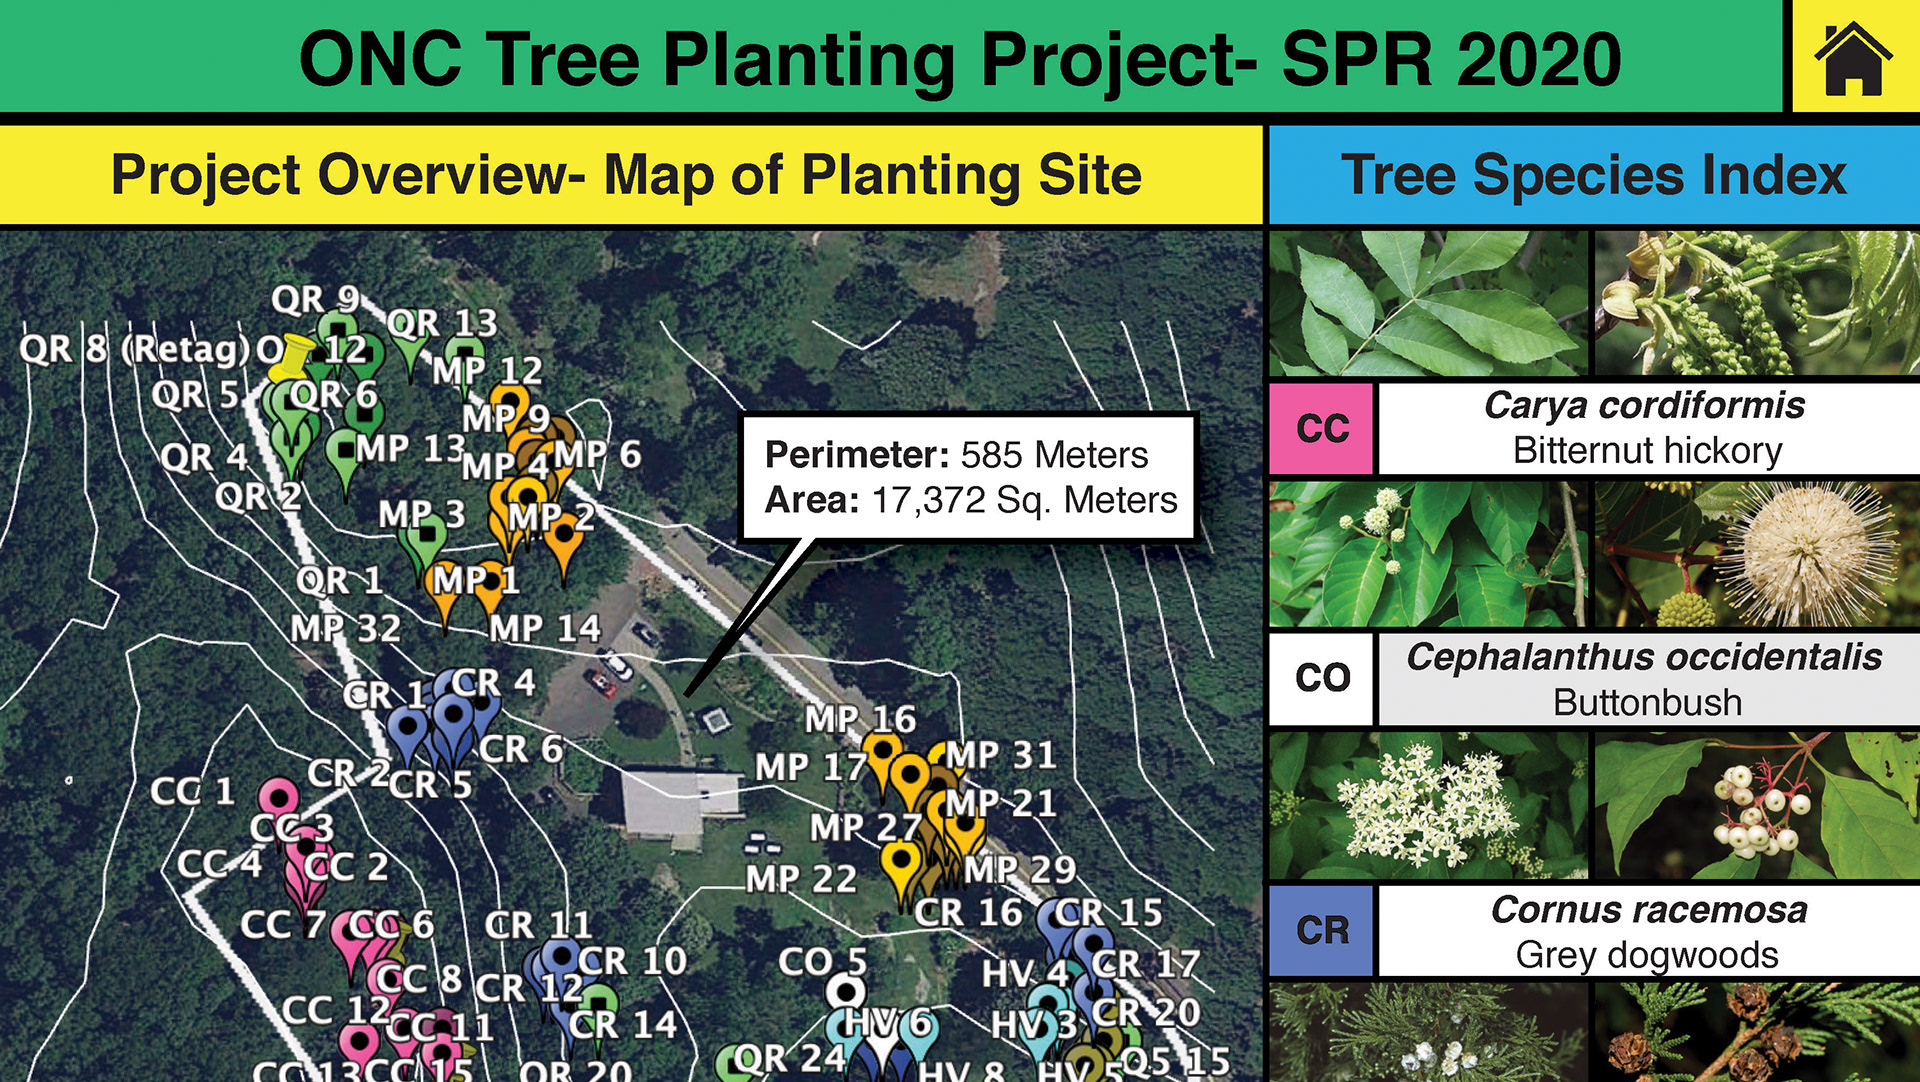
Task: View the Bitternut hickory catkins photo
Action: (1757, 303)
